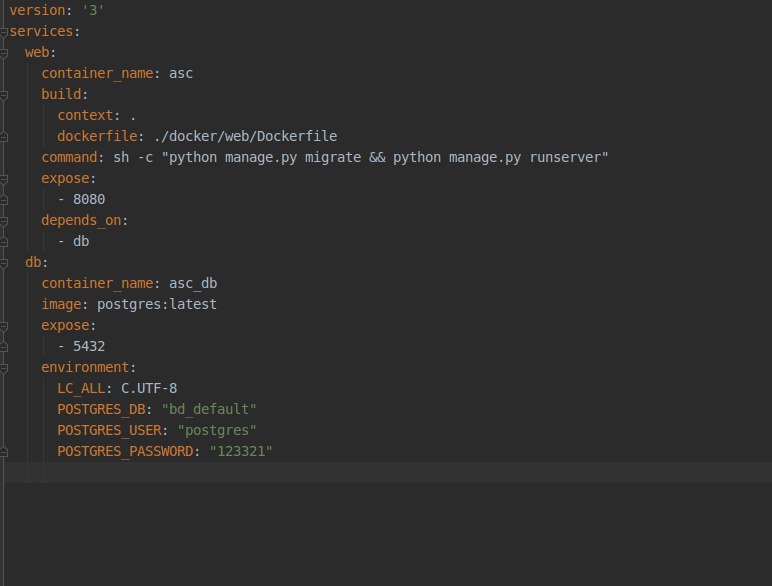This screenshot has height=586, width=772.
Task: Click fold end marker beside dockerfile line
Action: (4, 137)
